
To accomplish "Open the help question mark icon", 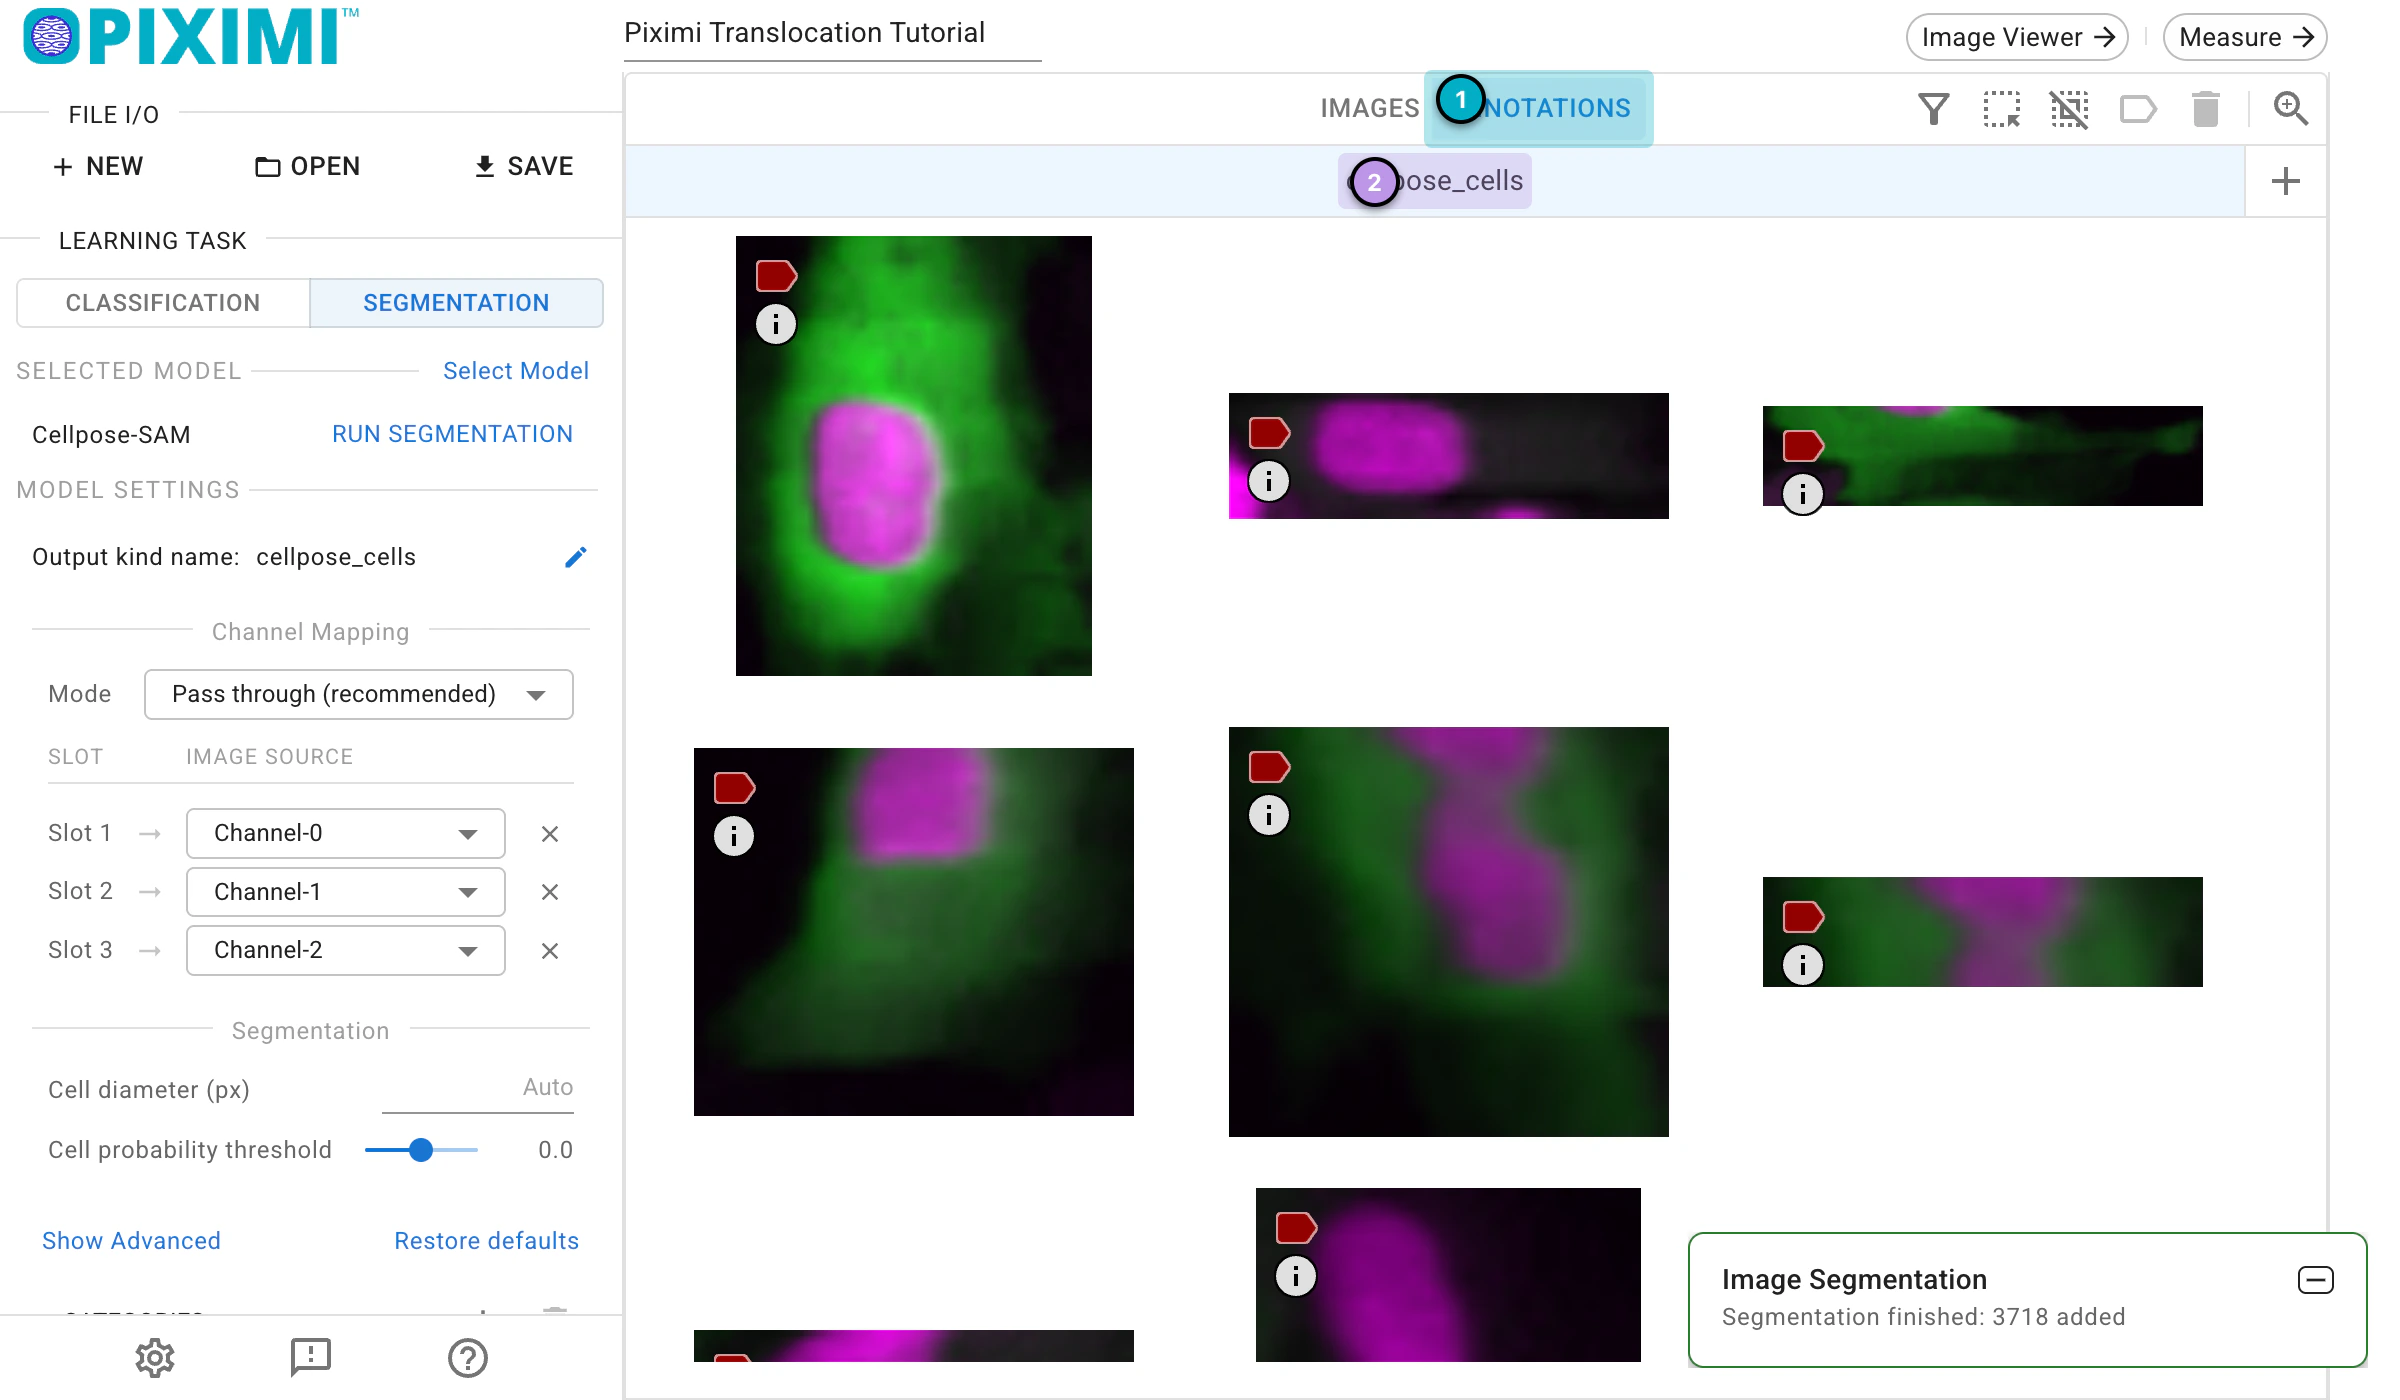I will (x=467, y=1357).
